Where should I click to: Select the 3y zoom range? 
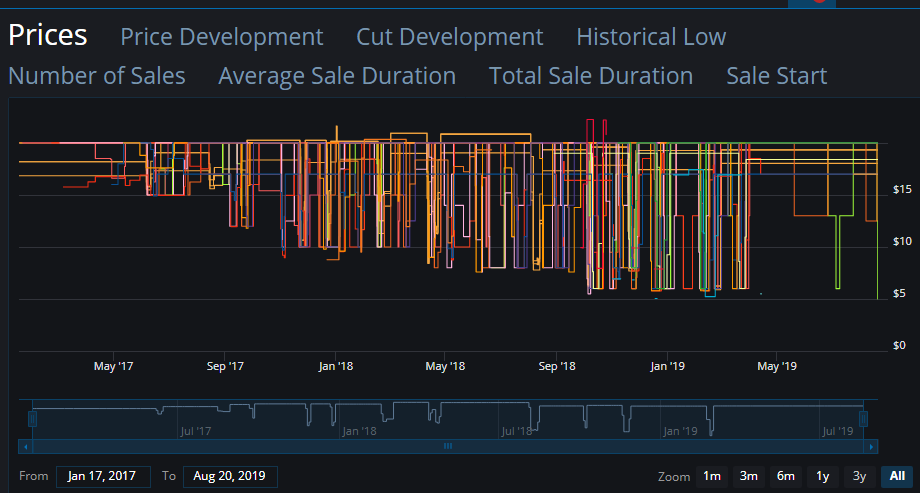point(859,476)
